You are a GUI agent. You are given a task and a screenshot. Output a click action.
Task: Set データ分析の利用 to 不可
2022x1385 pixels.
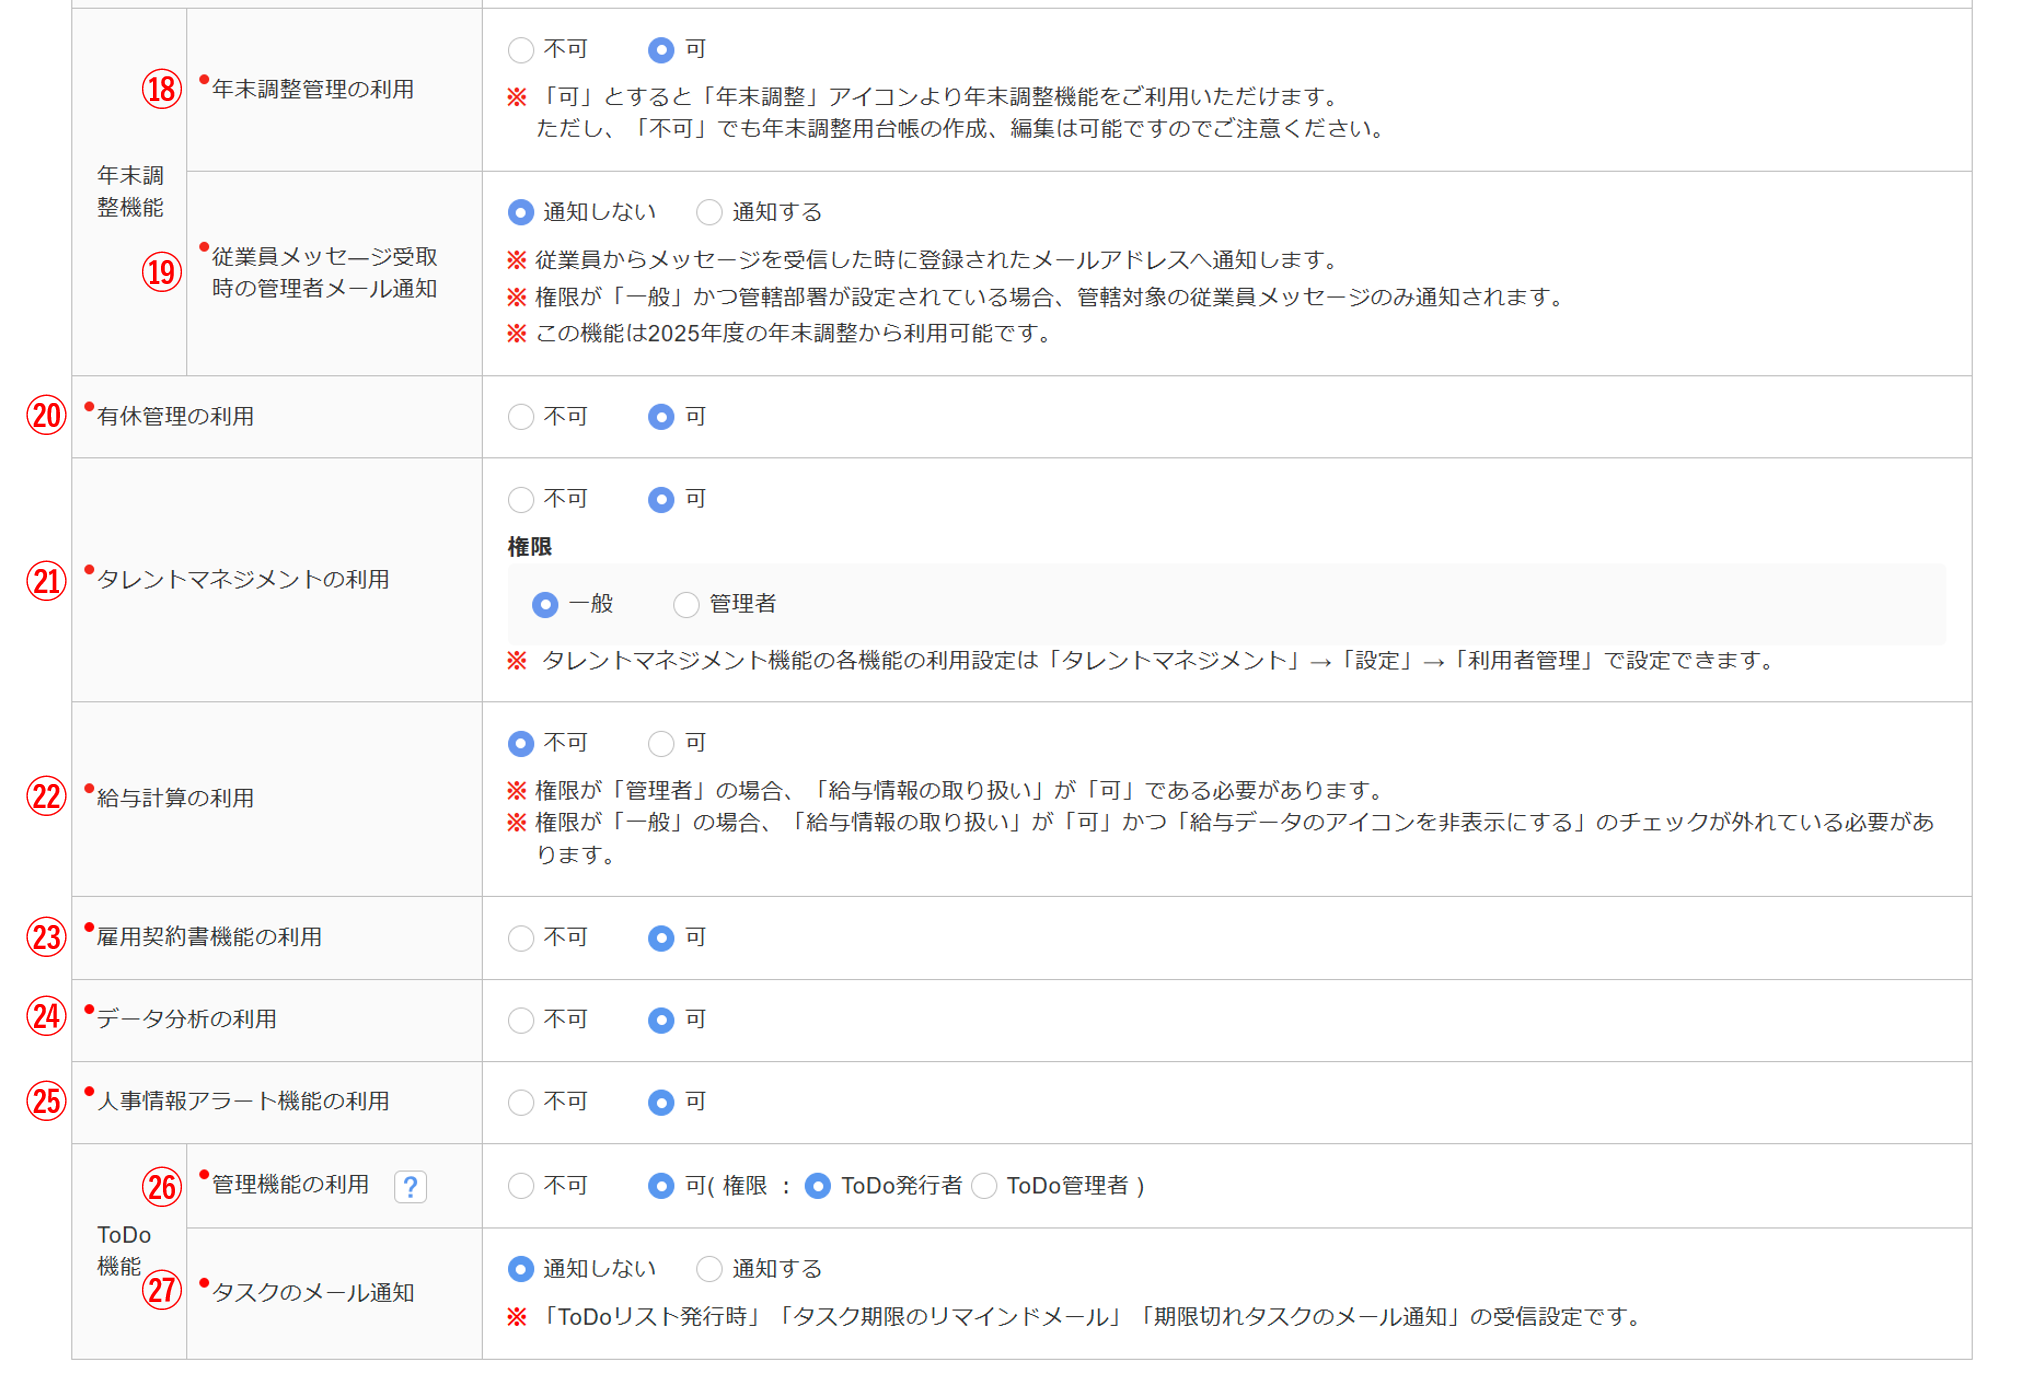pyautogui.click(x=520, y=1020)
